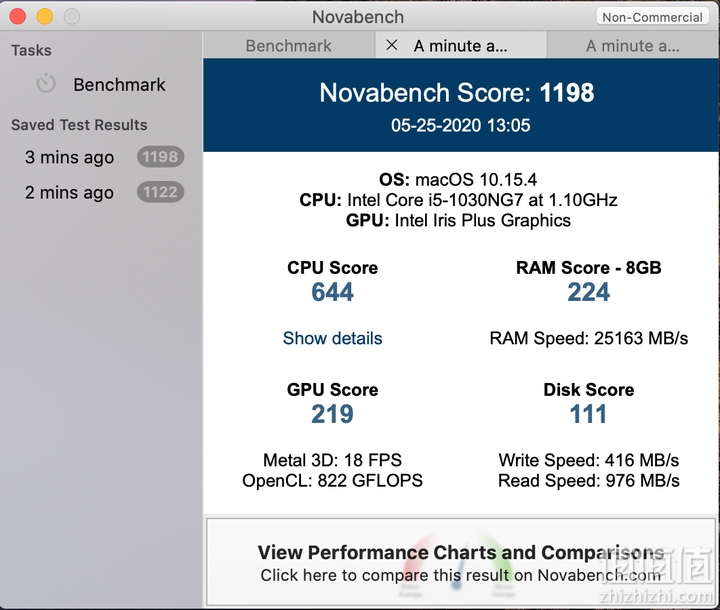Open View Performance Charts and Comparisons banner
Viewport: 720px width, 610px height.
tap(461, 562)
